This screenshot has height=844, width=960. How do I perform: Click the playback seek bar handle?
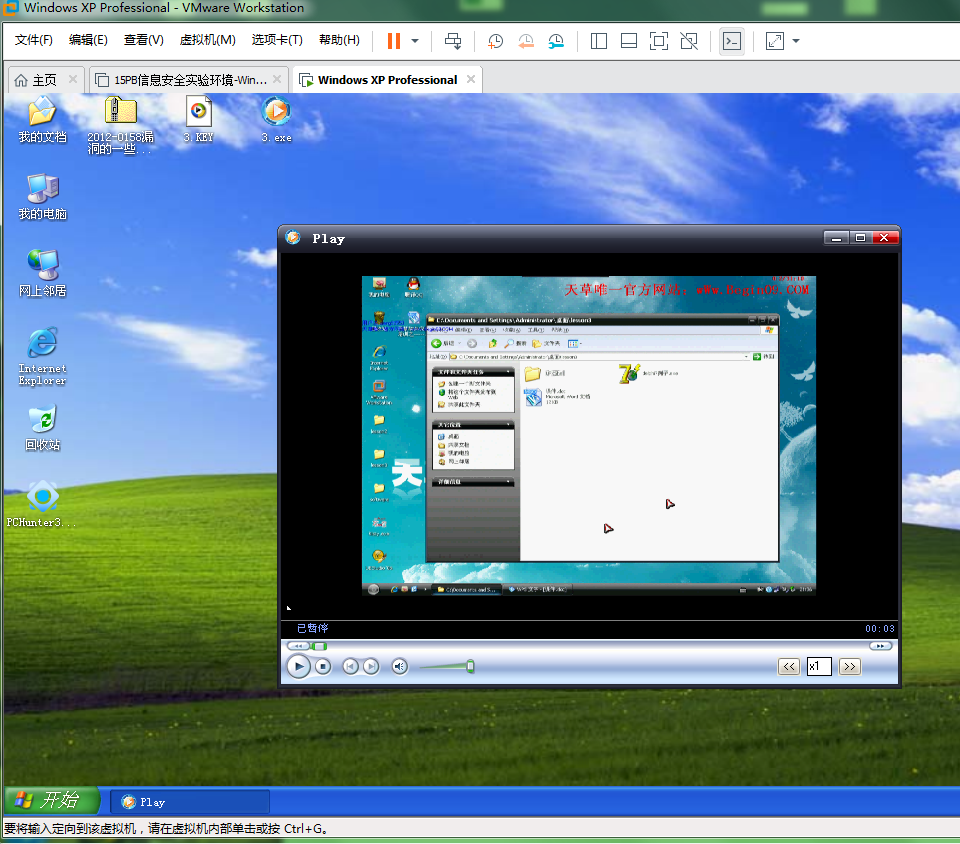319,646
